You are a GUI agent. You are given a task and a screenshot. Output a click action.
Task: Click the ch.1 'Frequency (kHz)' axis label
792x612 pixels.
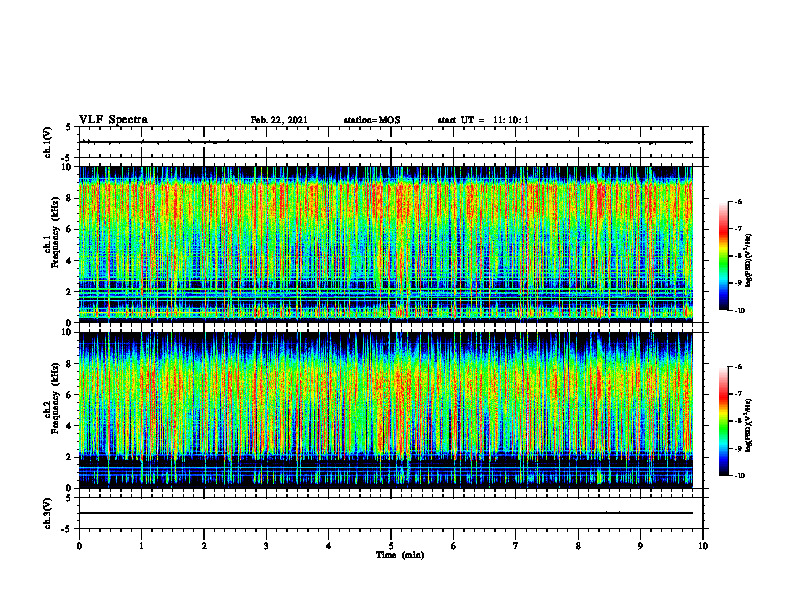pyautogui.click(x=55, y=232)
